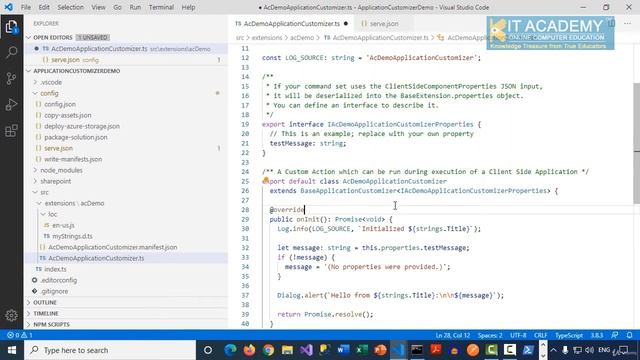640x360 pixels.
Task: Open the editor More Actions ellipsis
Action: point(627,24)
